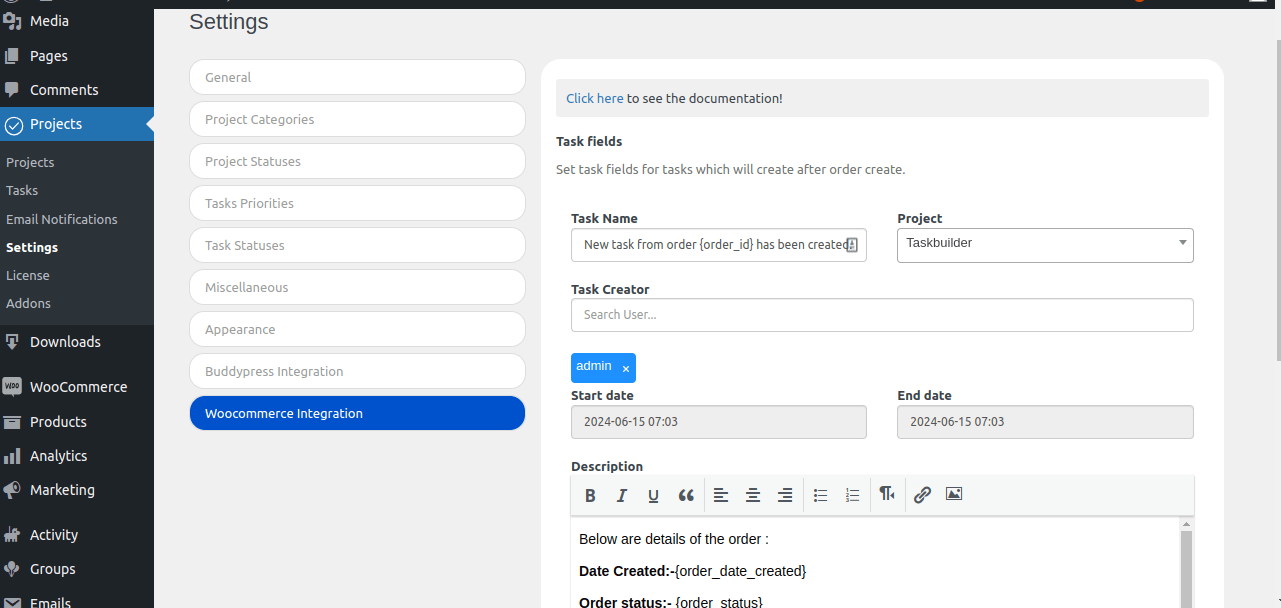Align description text to the right
1281x608 pixels.
785,495
